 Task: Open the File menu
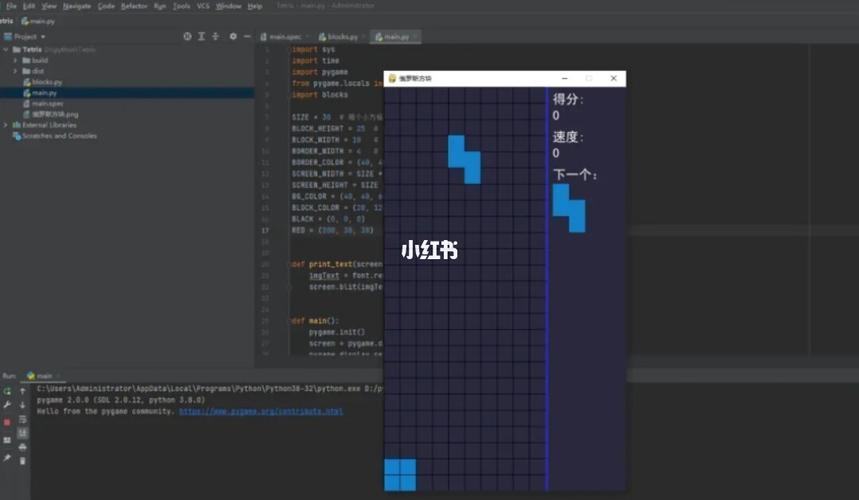(11, 6)
